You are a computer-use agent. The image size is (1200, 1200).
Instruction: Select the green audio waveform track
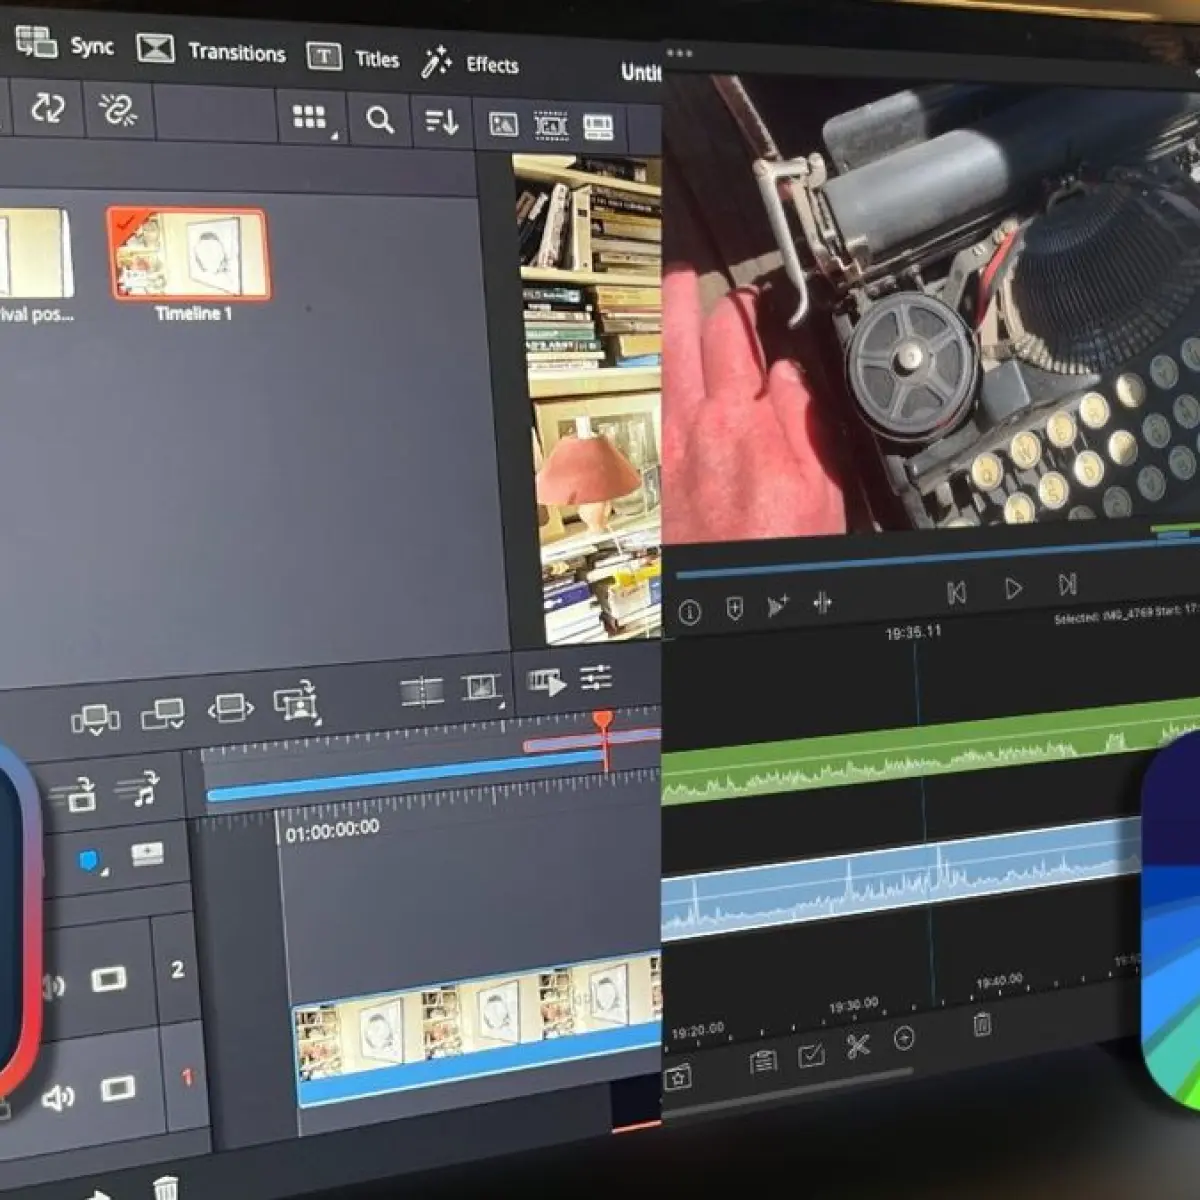[930, 752]
